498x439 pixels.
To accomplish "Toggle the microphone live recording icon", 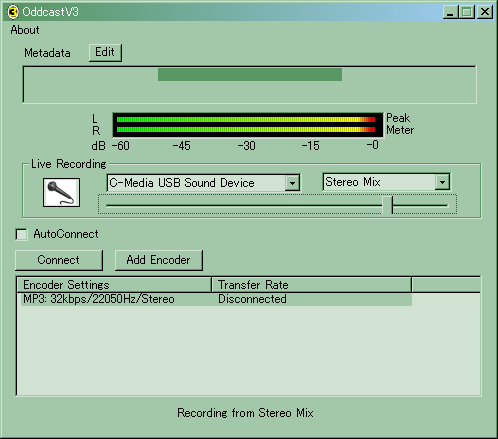I will [61, 192].
